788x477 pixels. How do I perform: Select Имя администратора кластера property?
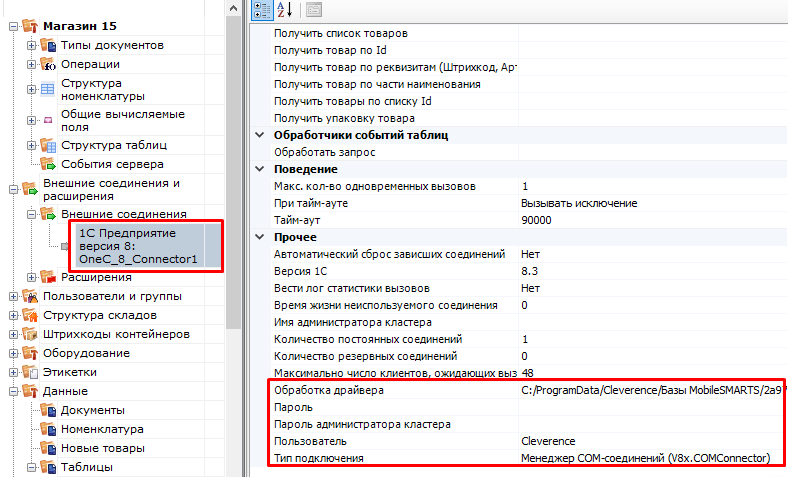353,322
